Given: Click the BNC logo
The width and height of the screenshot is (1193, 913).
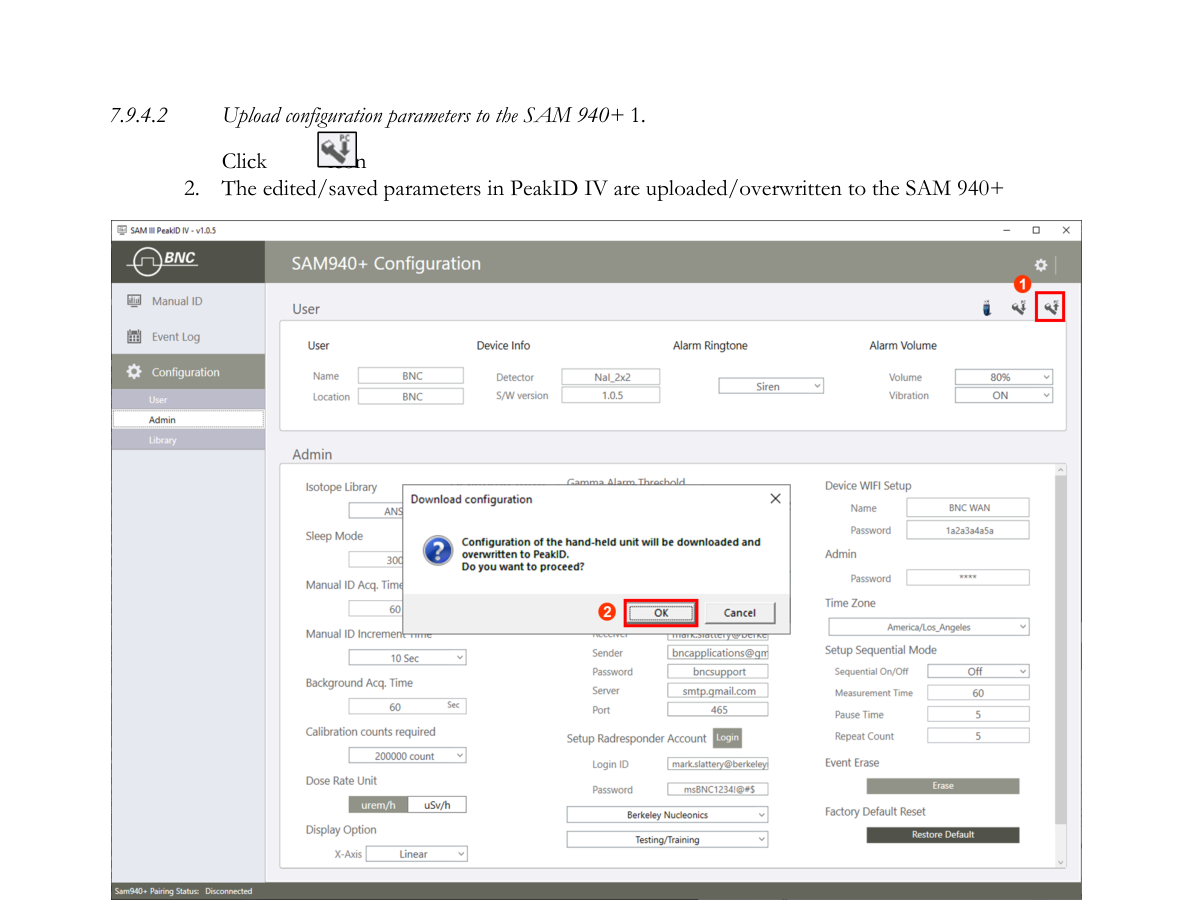Looking at the screenshot, I should 164,261.
